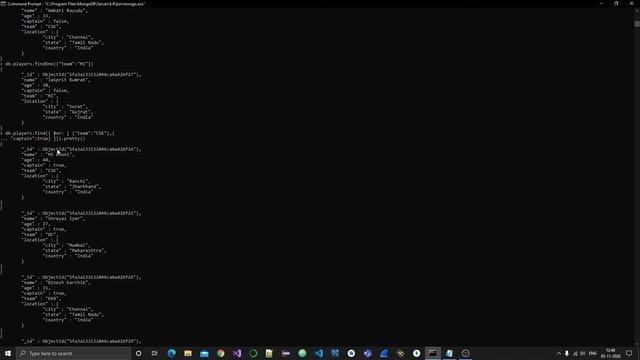
Task: Click the state value 'Gujrat'
Action: pyautogui.click(x=81, y=112)
